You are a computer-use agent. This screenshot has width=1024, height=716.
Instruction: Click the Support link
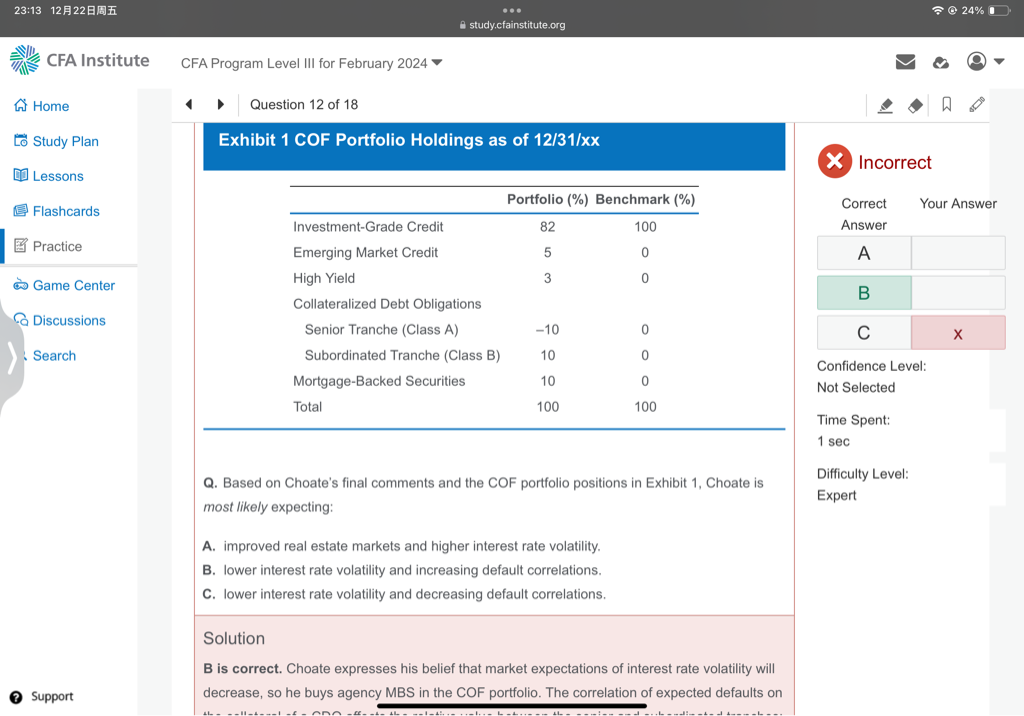pos(52,696)
